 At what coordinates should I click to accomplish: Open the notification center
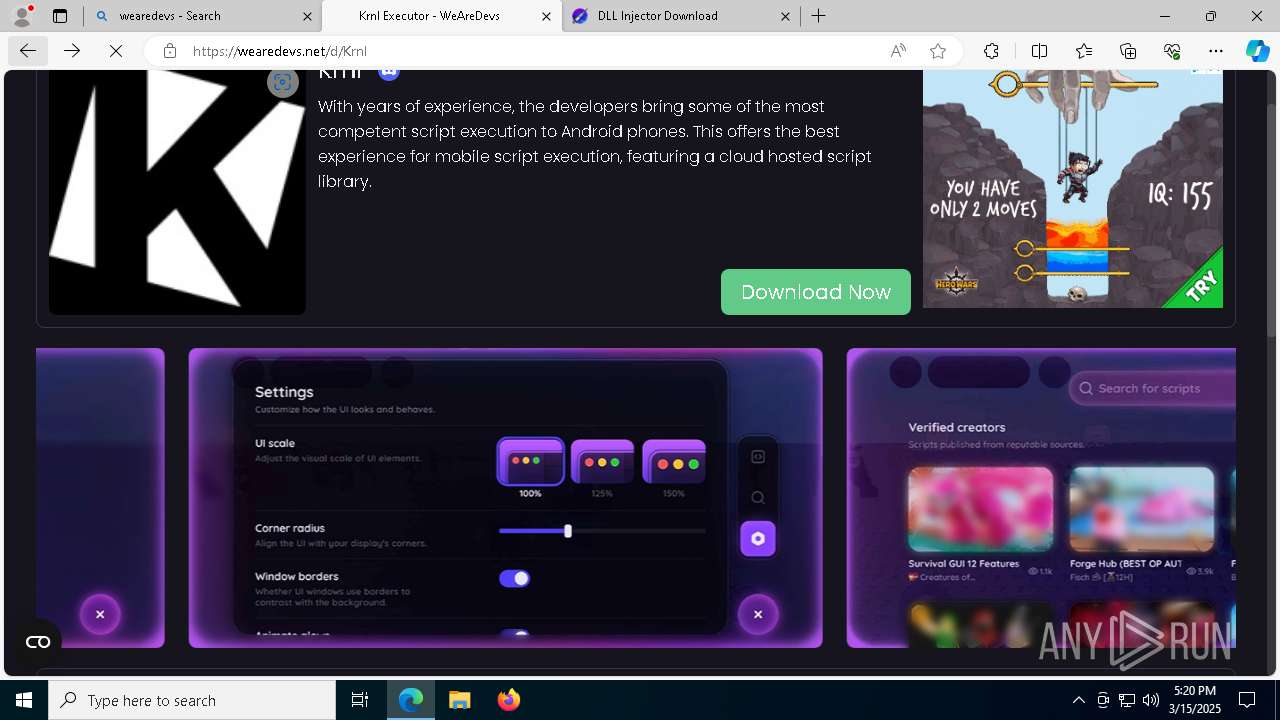coord(1247,700)
